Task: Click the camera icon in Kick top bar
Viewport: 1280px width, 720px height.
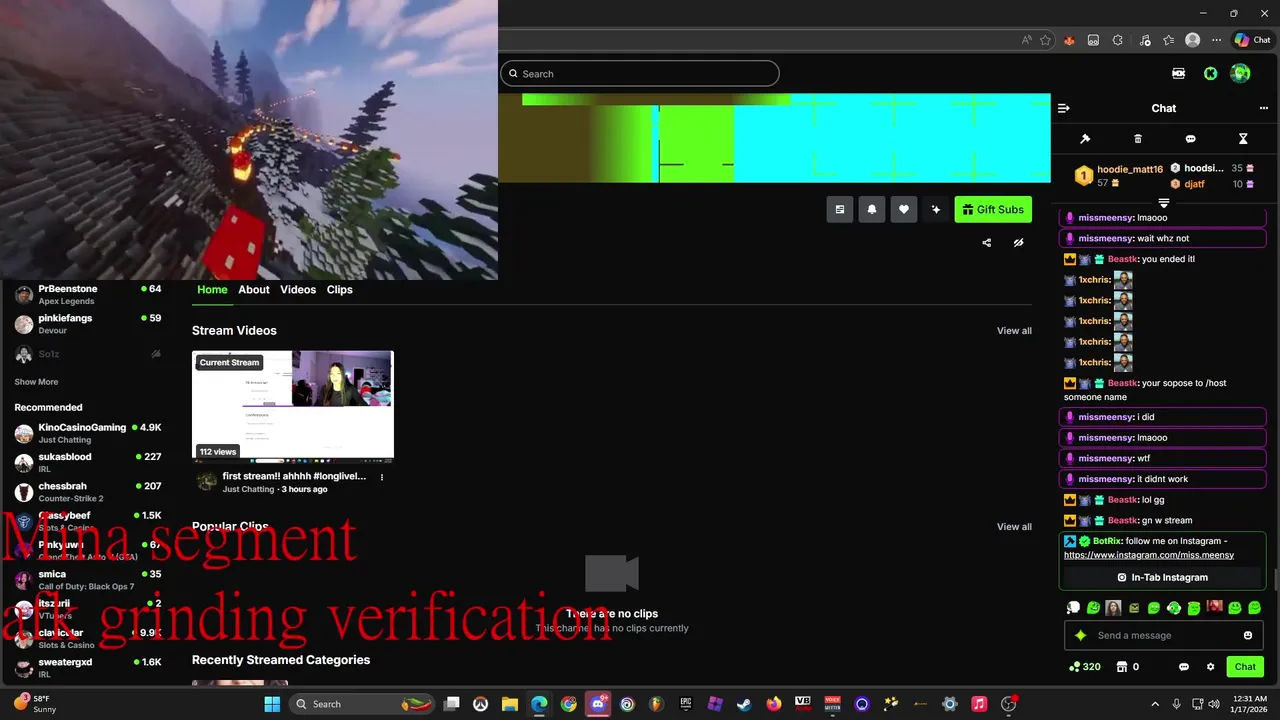Action: coord(1179,73)
